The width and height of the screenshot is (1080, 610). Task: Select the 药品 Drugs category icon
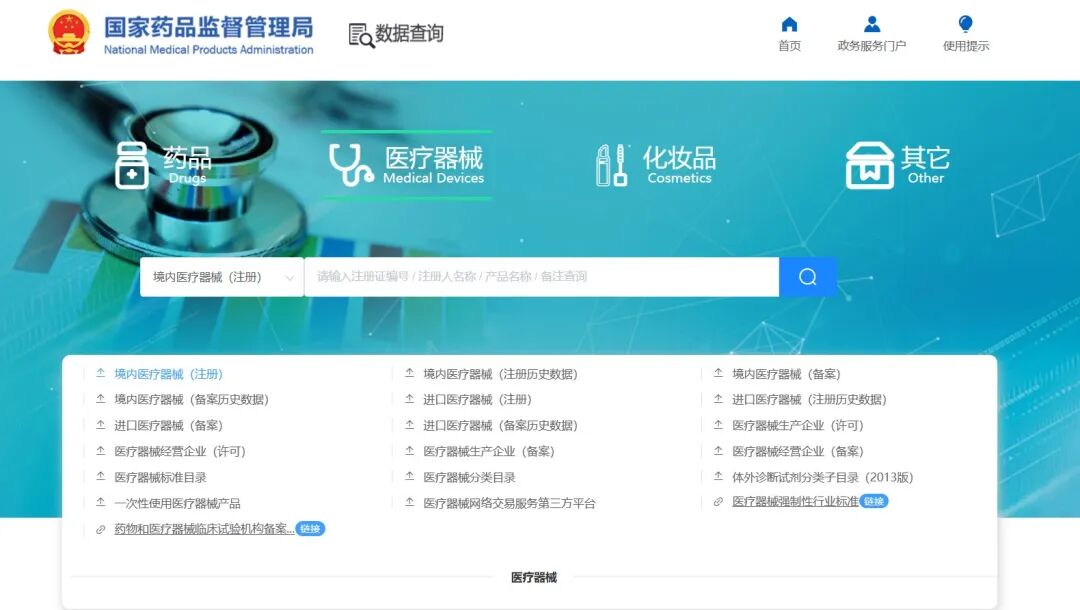pos(132,162)
